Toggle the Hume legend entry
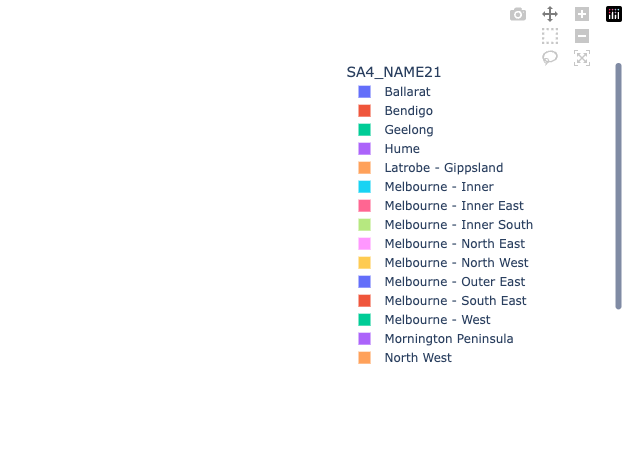627x449 pixels. pyautogui.click(x=402, y=149)
